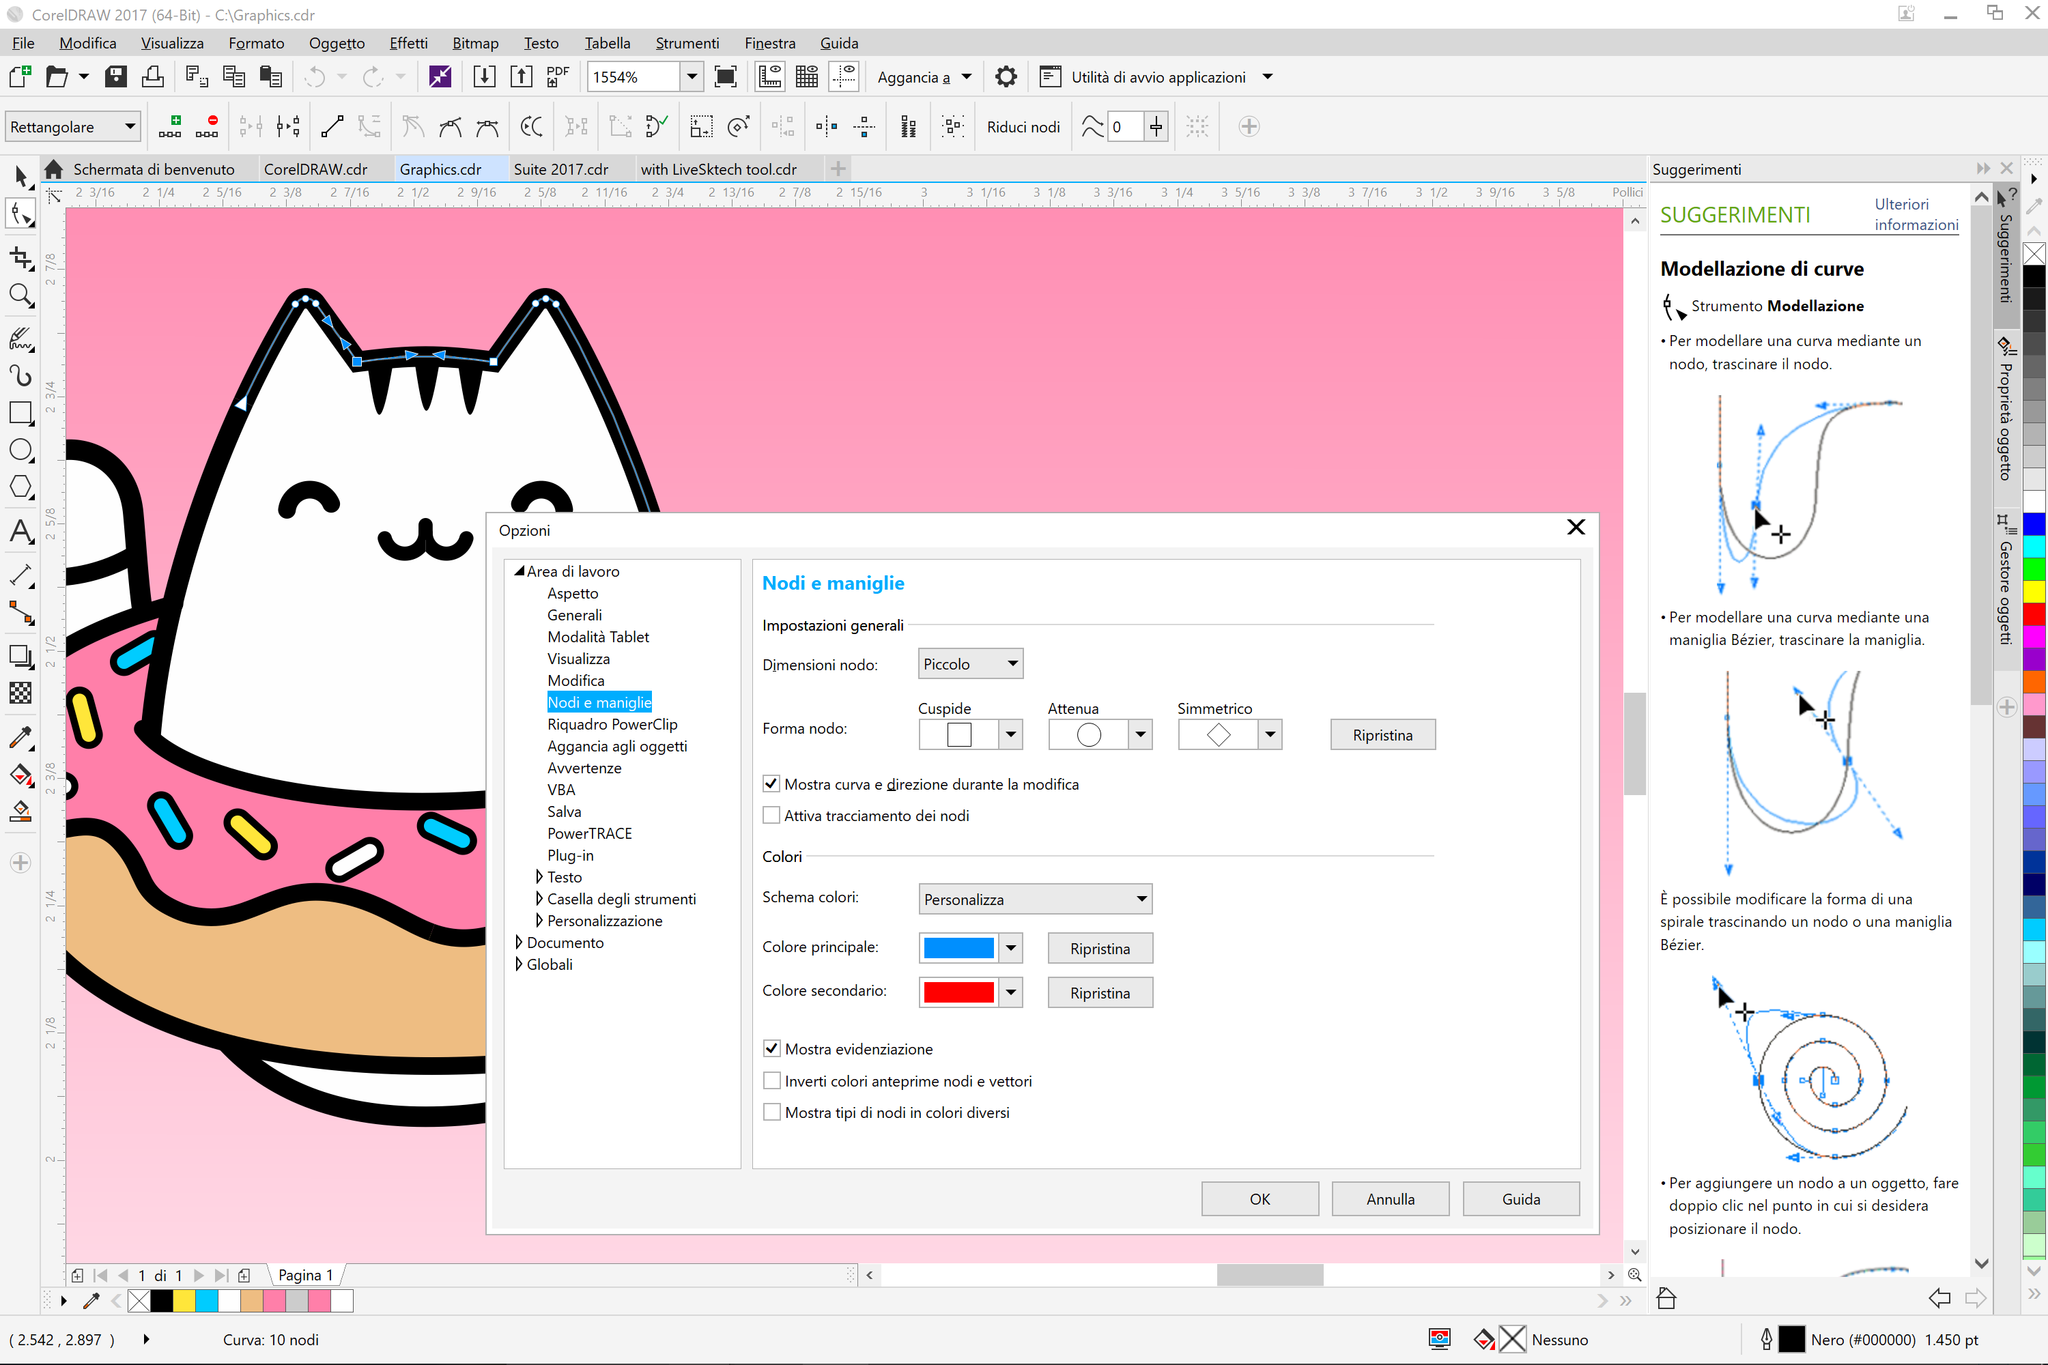Image resolution: width=2048 pixels, height=1365 pixels.
Task: Expand the Documento tree node
Action: click(x=519, y=943)
